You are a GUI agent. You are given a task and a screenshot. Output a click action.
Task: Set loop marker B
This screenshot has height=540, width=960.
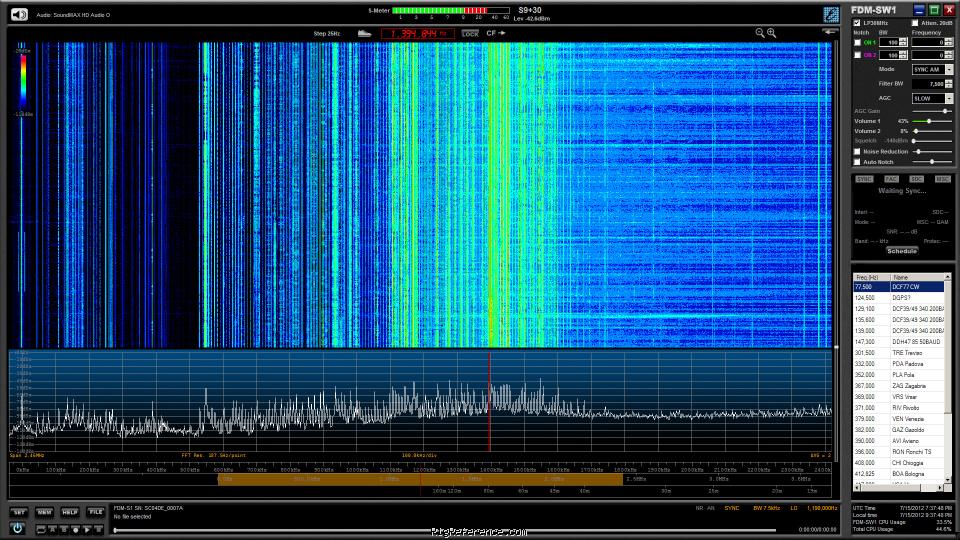tap(64, 529)
